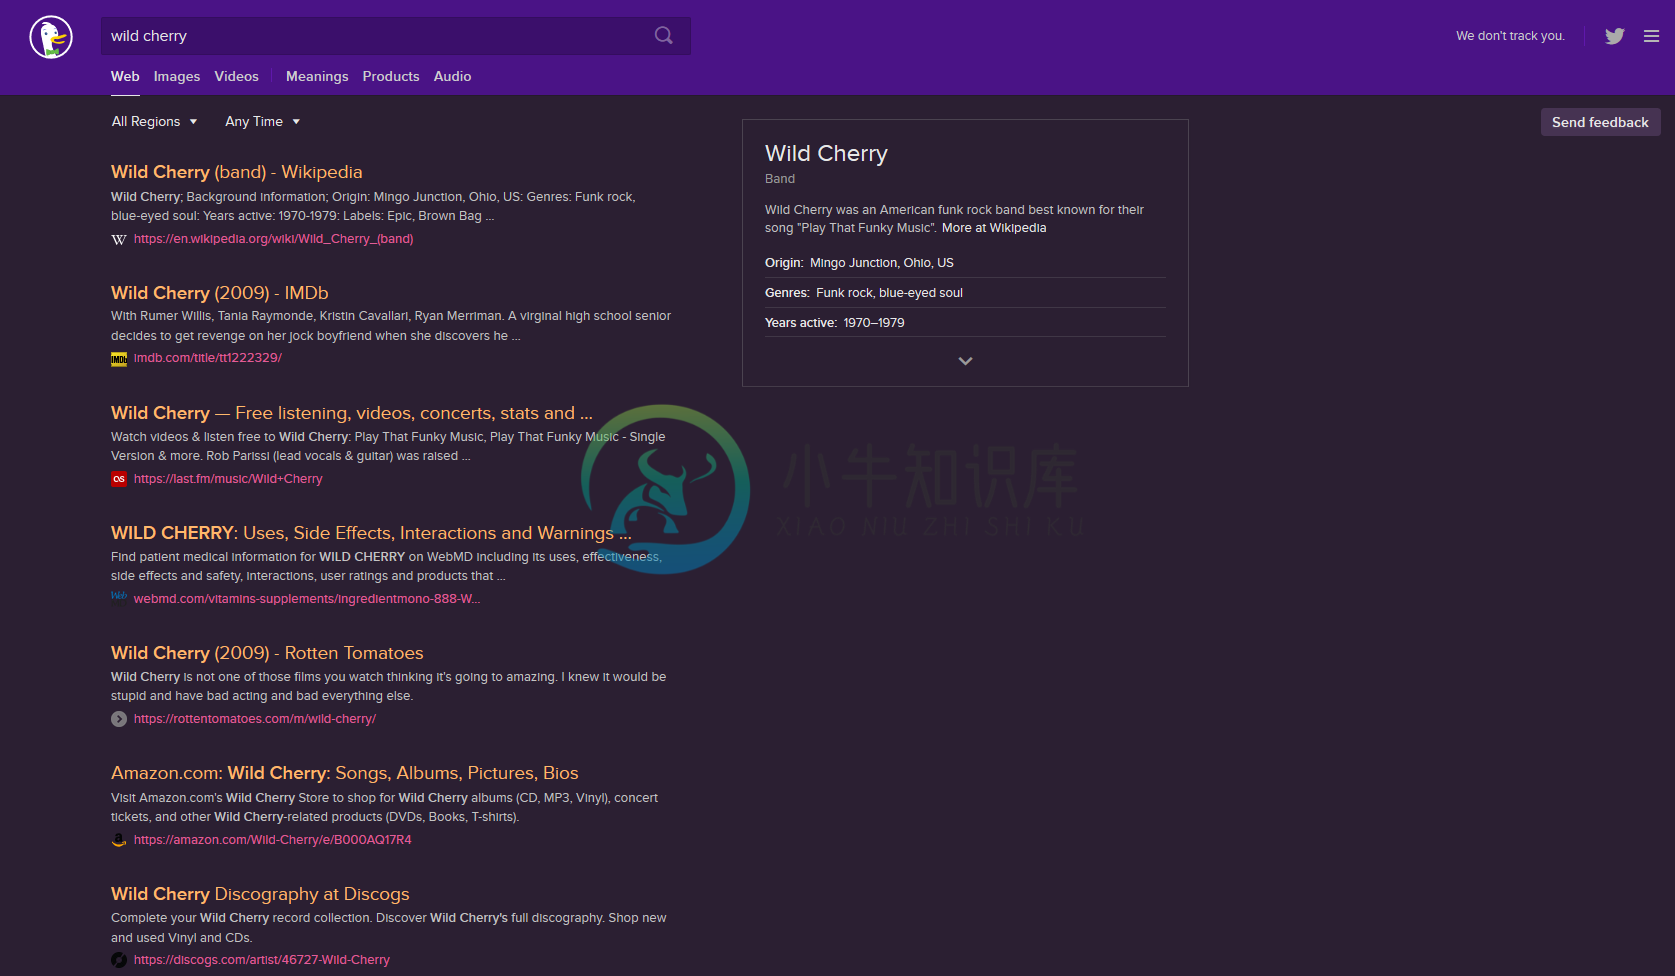Click the amazon.com URL link

coord(273,840)
